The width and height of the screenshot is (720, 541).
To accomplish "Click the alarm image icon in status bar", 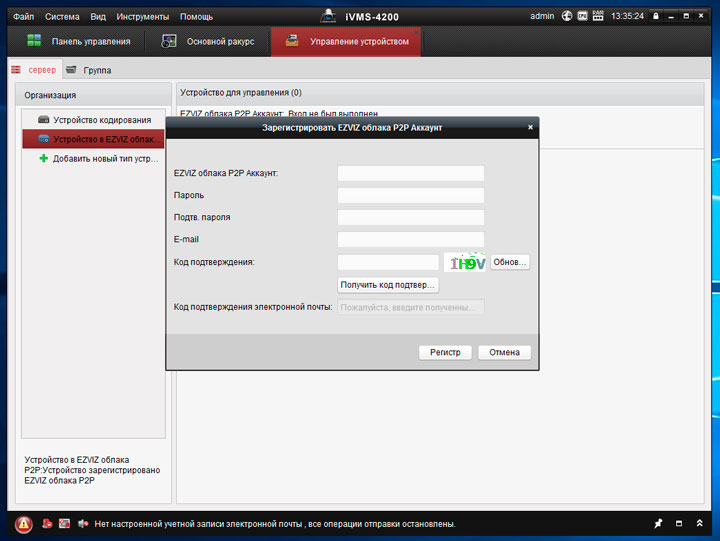I will (64, 524).
